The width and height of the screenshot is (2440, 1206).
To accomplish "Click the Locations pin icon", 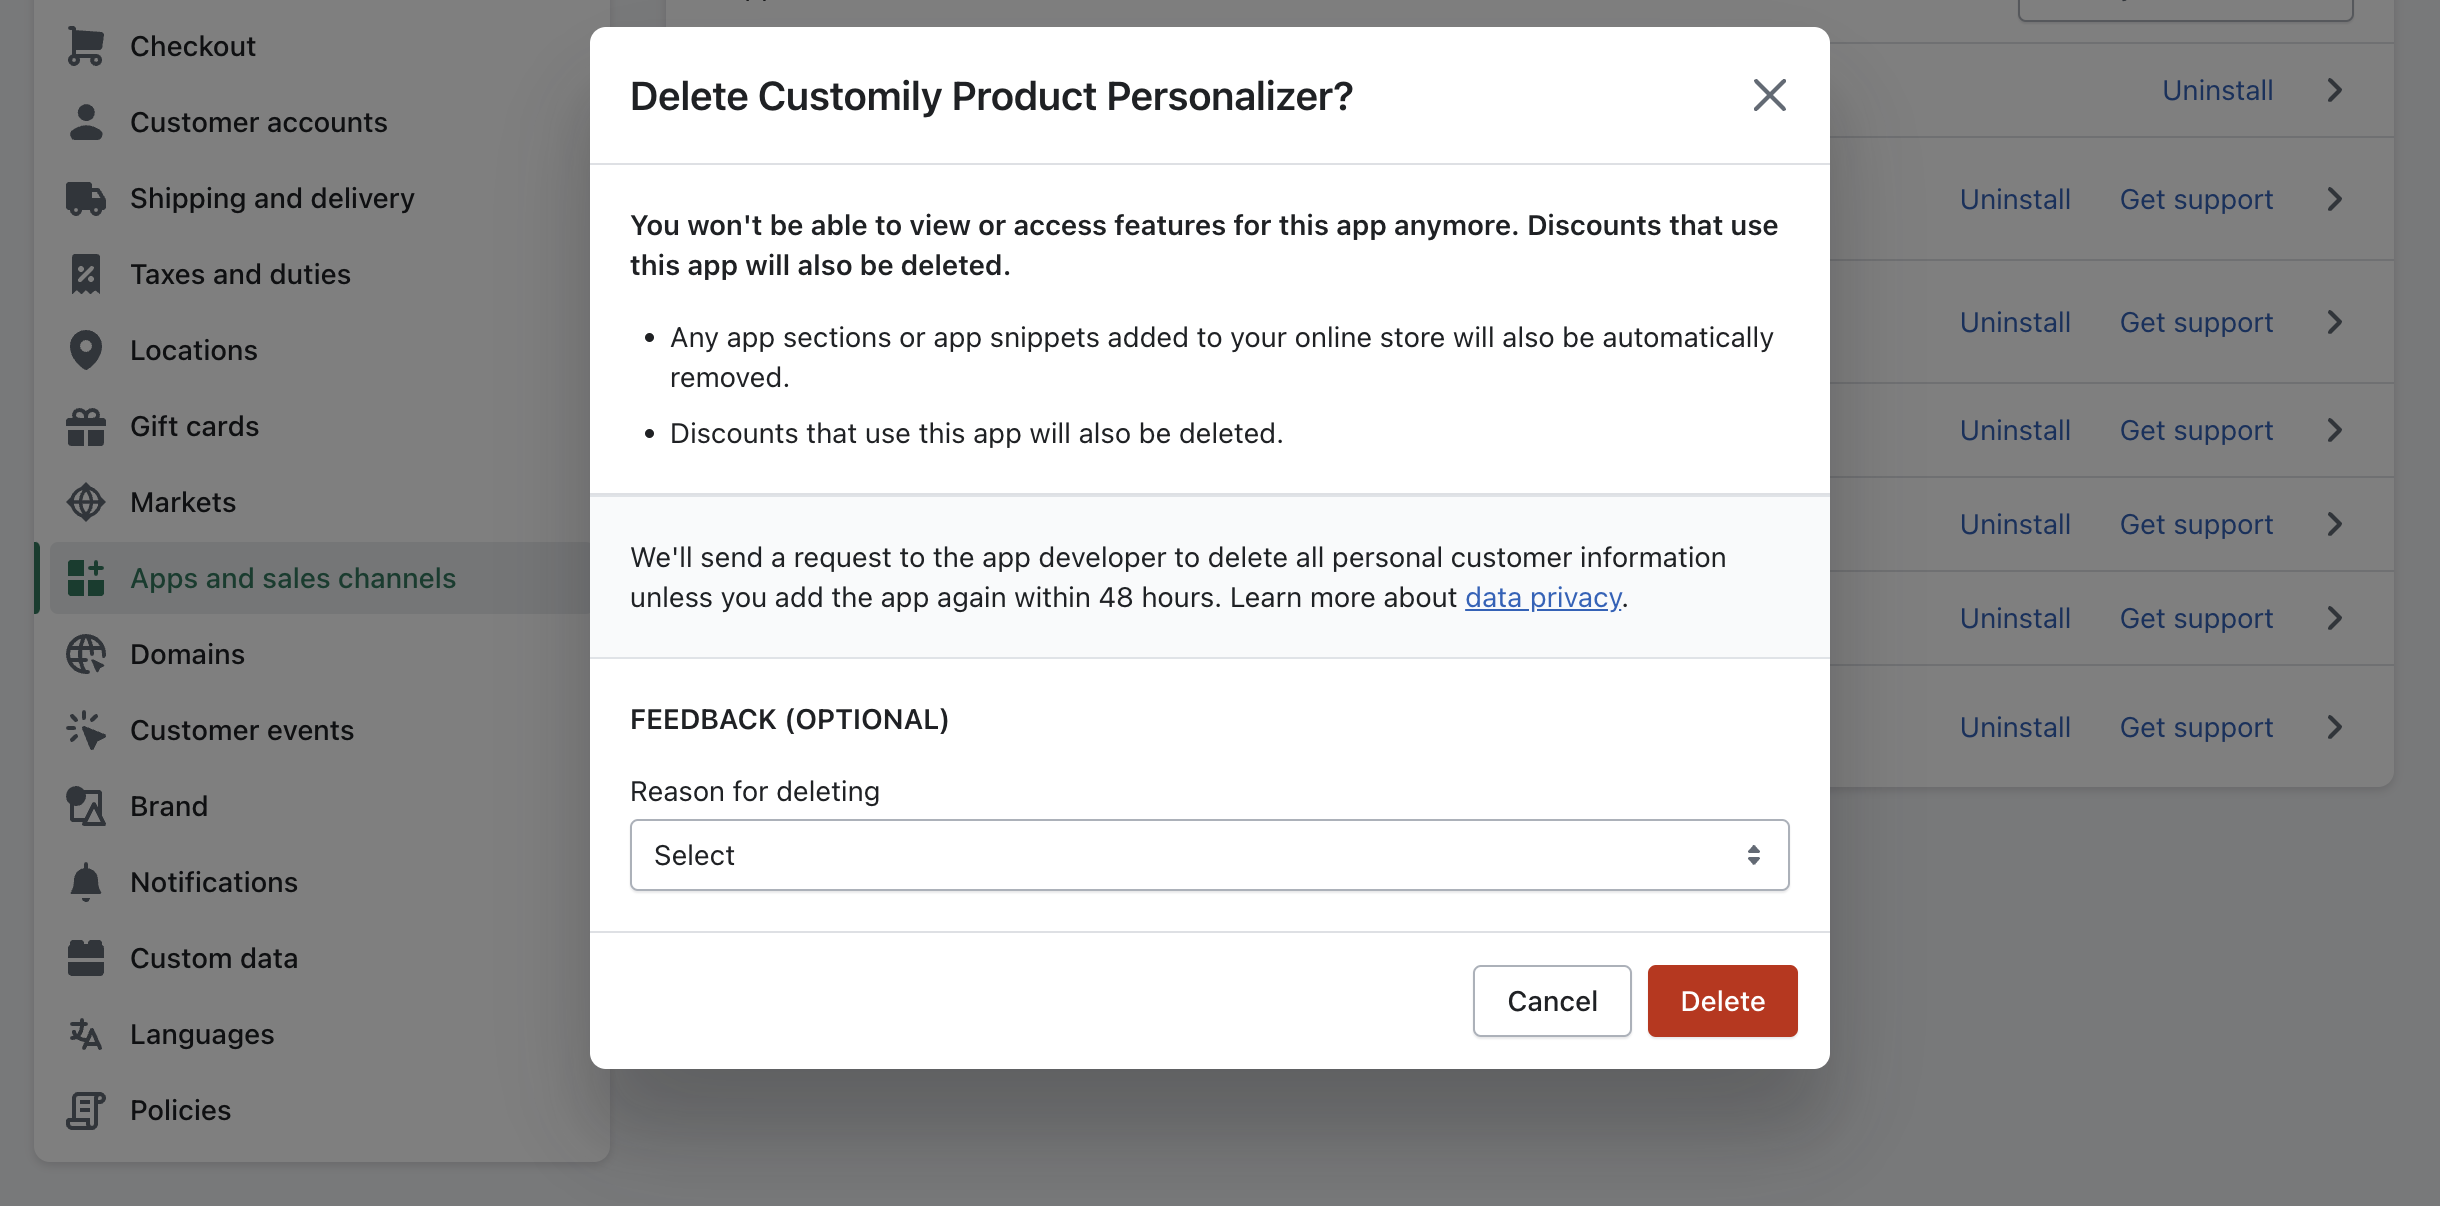I will tap(86, 350).
